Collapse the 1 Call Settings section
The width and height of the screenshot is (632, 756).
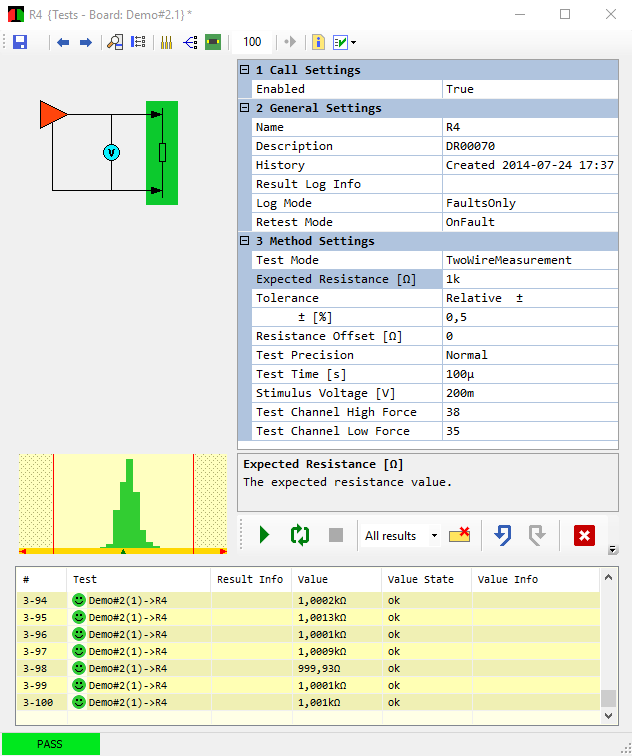[x=245, y=70]
